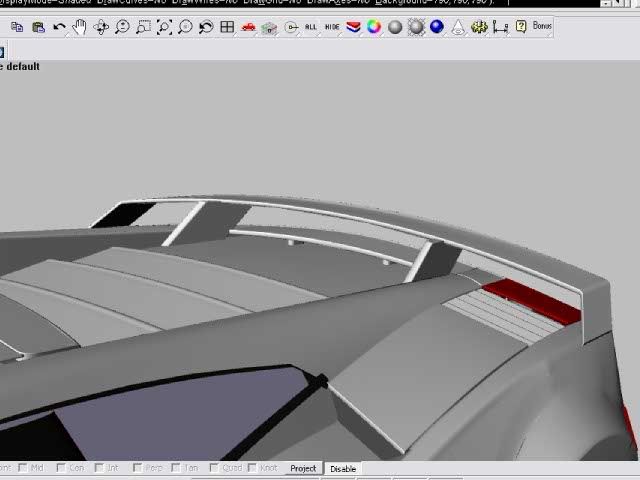Open the four-viewport layout icon

pos(227,27)
